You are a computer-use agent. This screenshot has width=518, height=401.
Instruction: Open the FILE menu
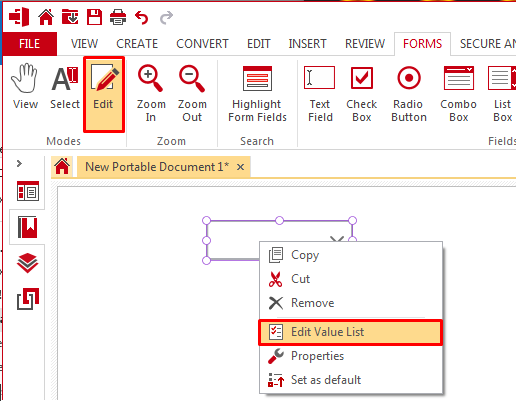(x=30, y=44)
